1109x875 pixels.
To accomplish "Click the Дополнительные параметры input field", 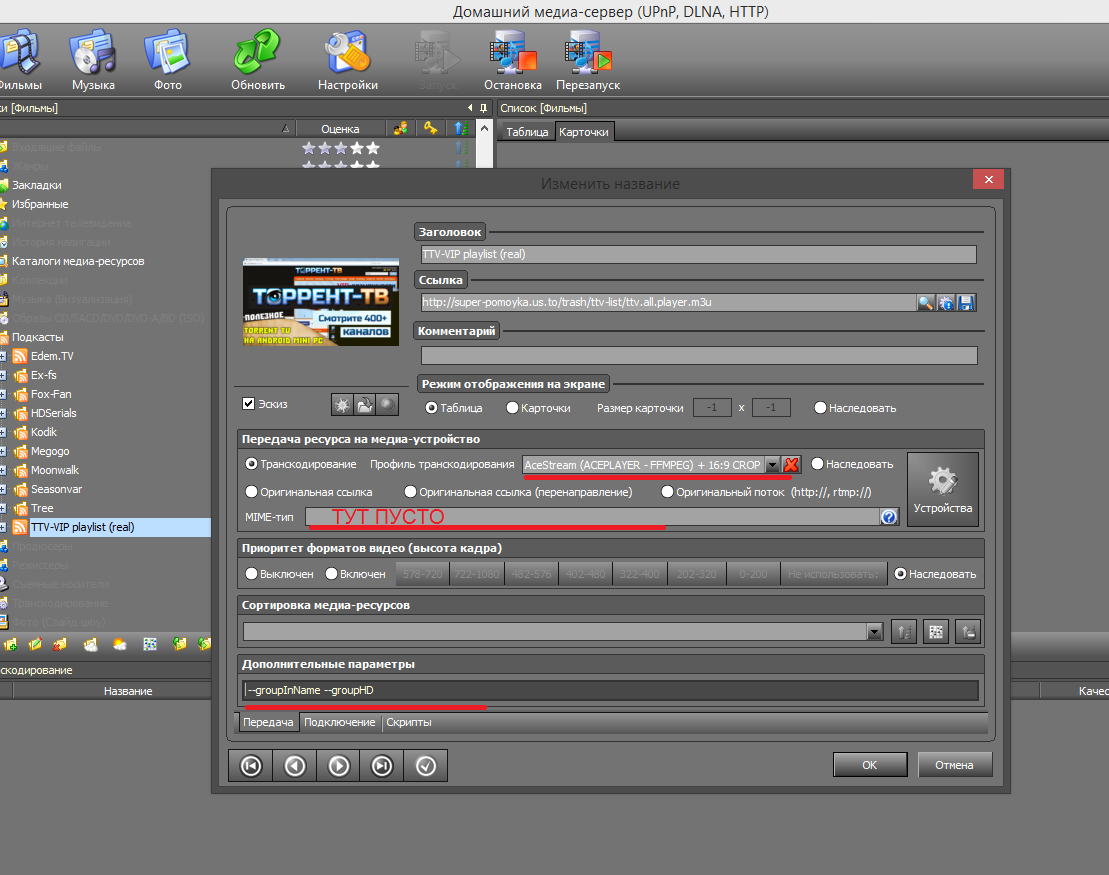I will (x=610, y=690).
